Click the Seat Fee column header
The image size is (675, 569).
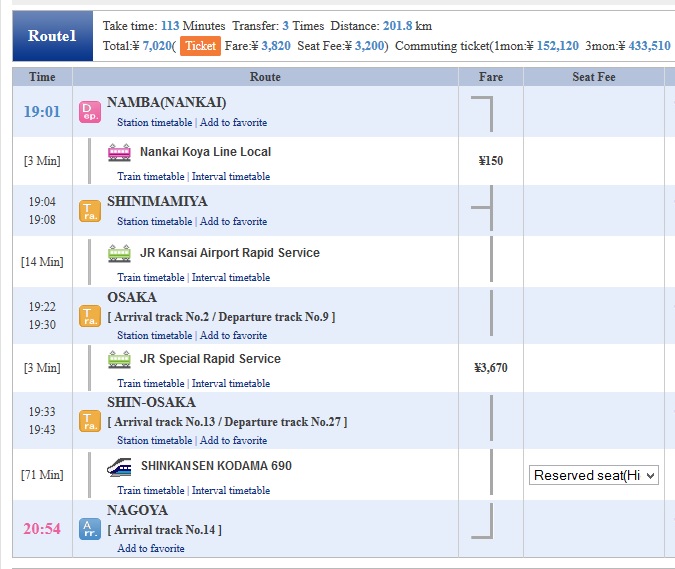pyautogui.click(x=594, y=77)
